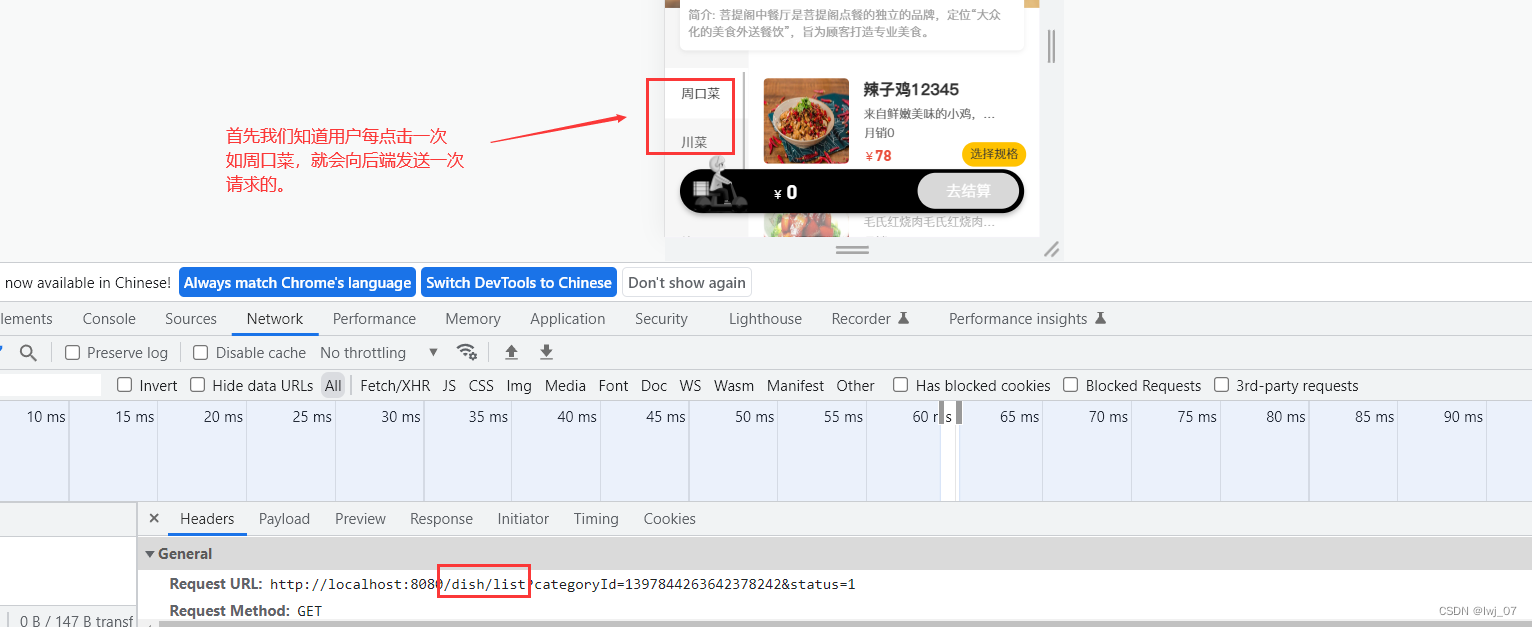Tick the Hide data URLs checkbox

(x=197, y=385)
